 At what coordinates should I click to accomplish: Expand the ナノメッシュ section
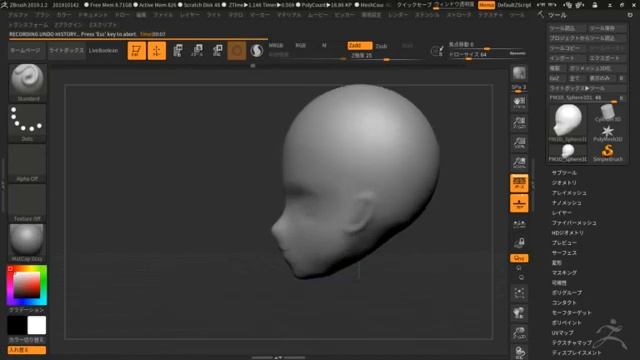pos(567,203)
